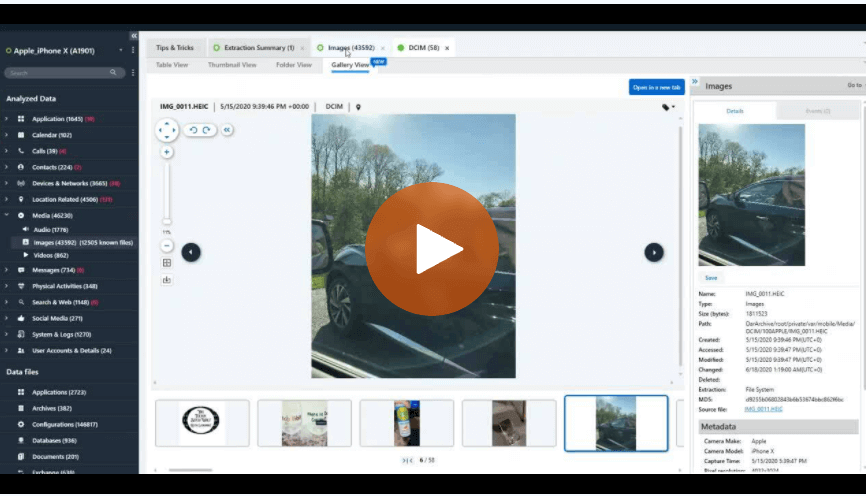Screen dimensions: 866x496
Task: Select the first thumbnail in the filmstrip
Action: (x=202, y=423)
